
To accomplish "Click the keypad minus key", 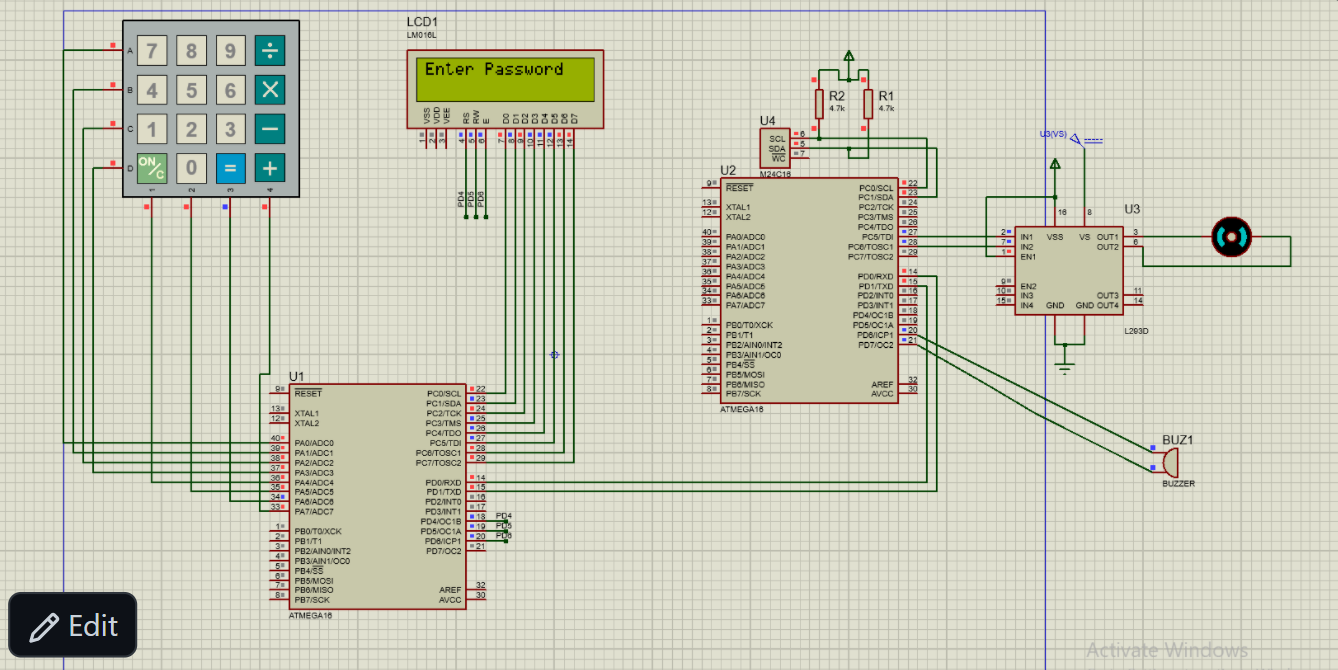I will 270,129.
